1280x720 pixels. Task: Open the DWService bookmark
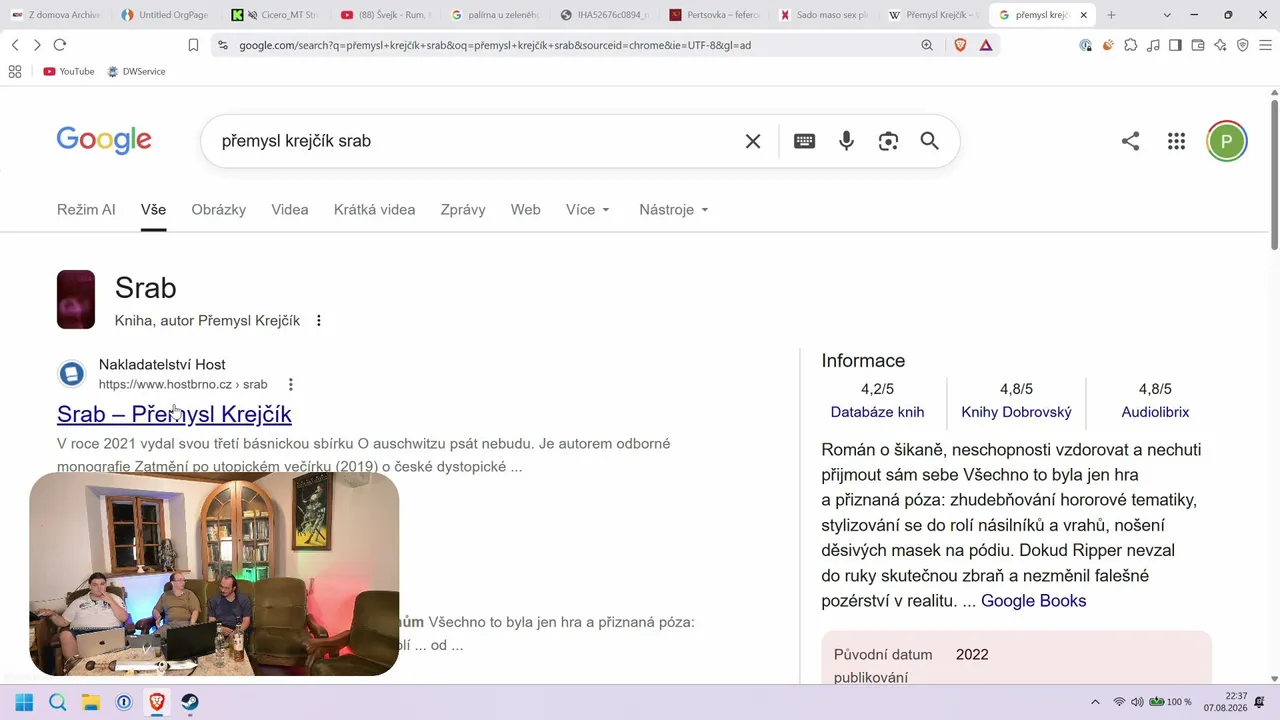click(x=136, y=72)
